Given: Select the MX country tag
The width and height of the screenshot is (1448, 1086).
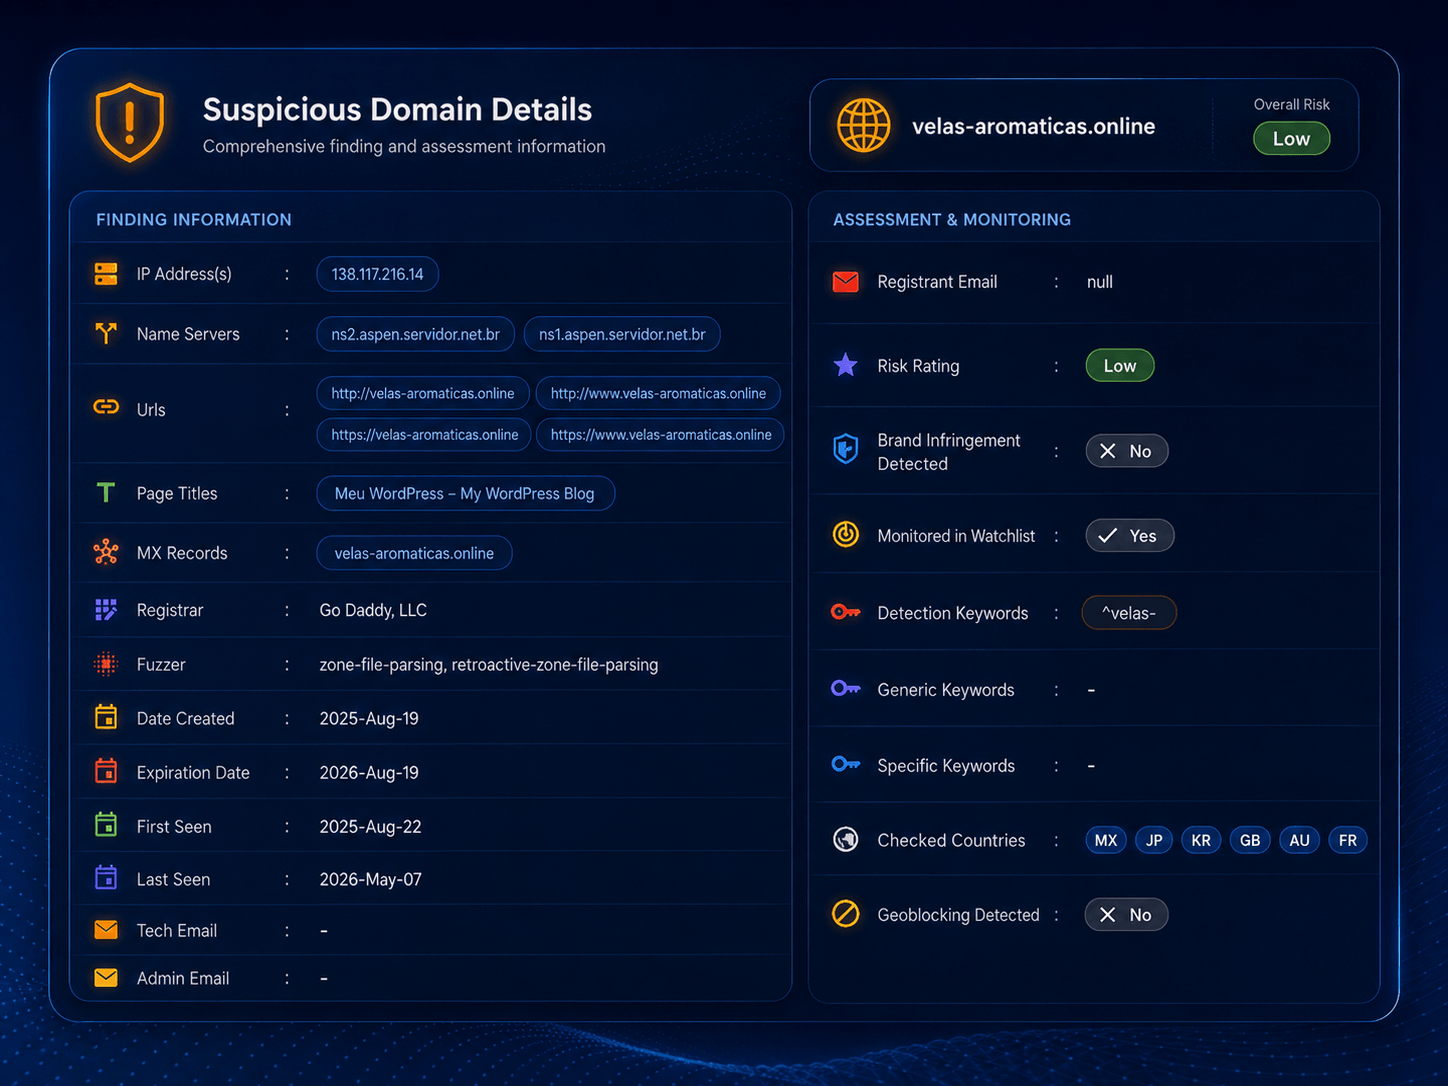Looking at the screenshot, I should 1106,840.
